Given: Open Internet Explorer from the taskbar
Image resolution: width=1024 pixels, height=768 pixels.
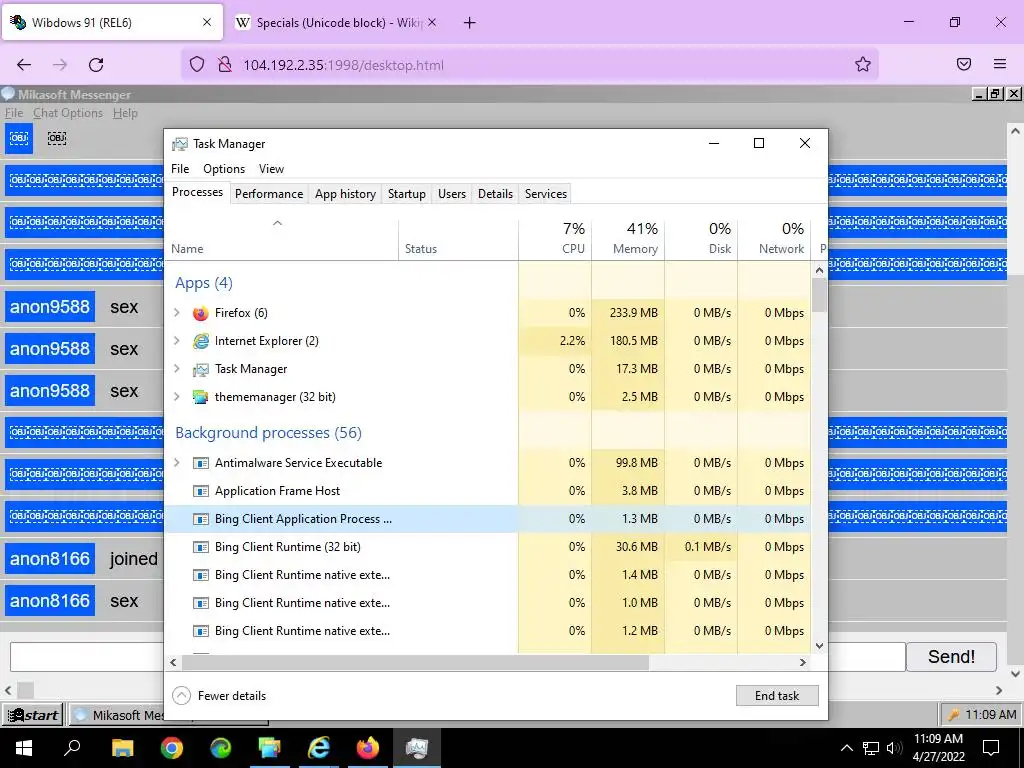Looking at the screenshot, I should point(319,748).
